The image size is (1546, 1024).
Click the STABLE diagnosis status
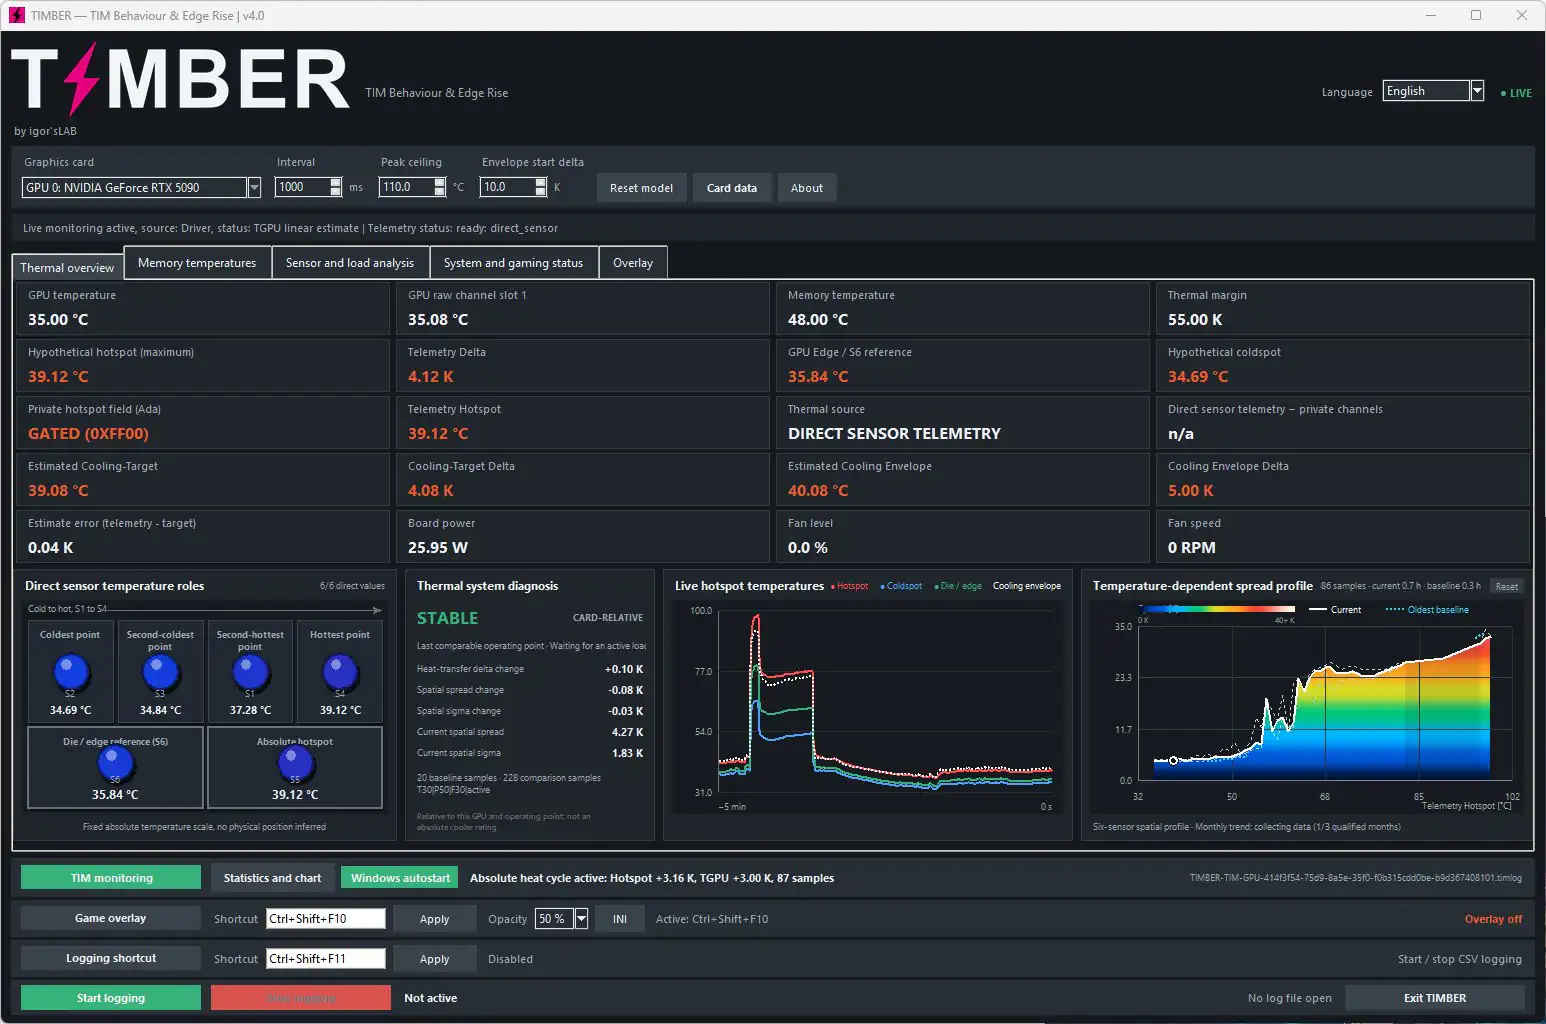(447, 618)
